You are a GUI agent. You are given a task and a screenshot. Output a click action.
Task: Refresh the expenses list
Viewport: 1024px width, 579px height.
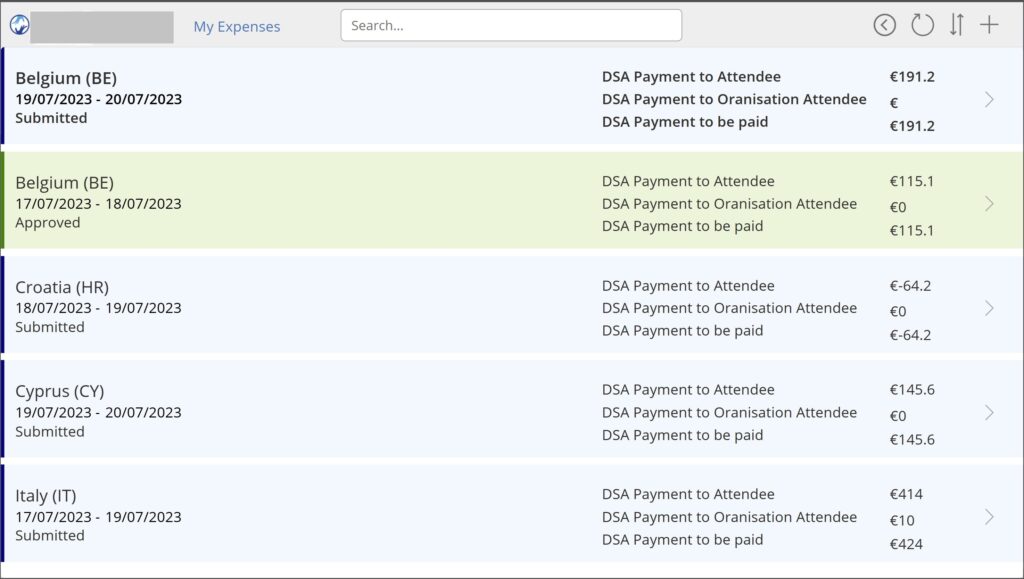coord(922,25)
